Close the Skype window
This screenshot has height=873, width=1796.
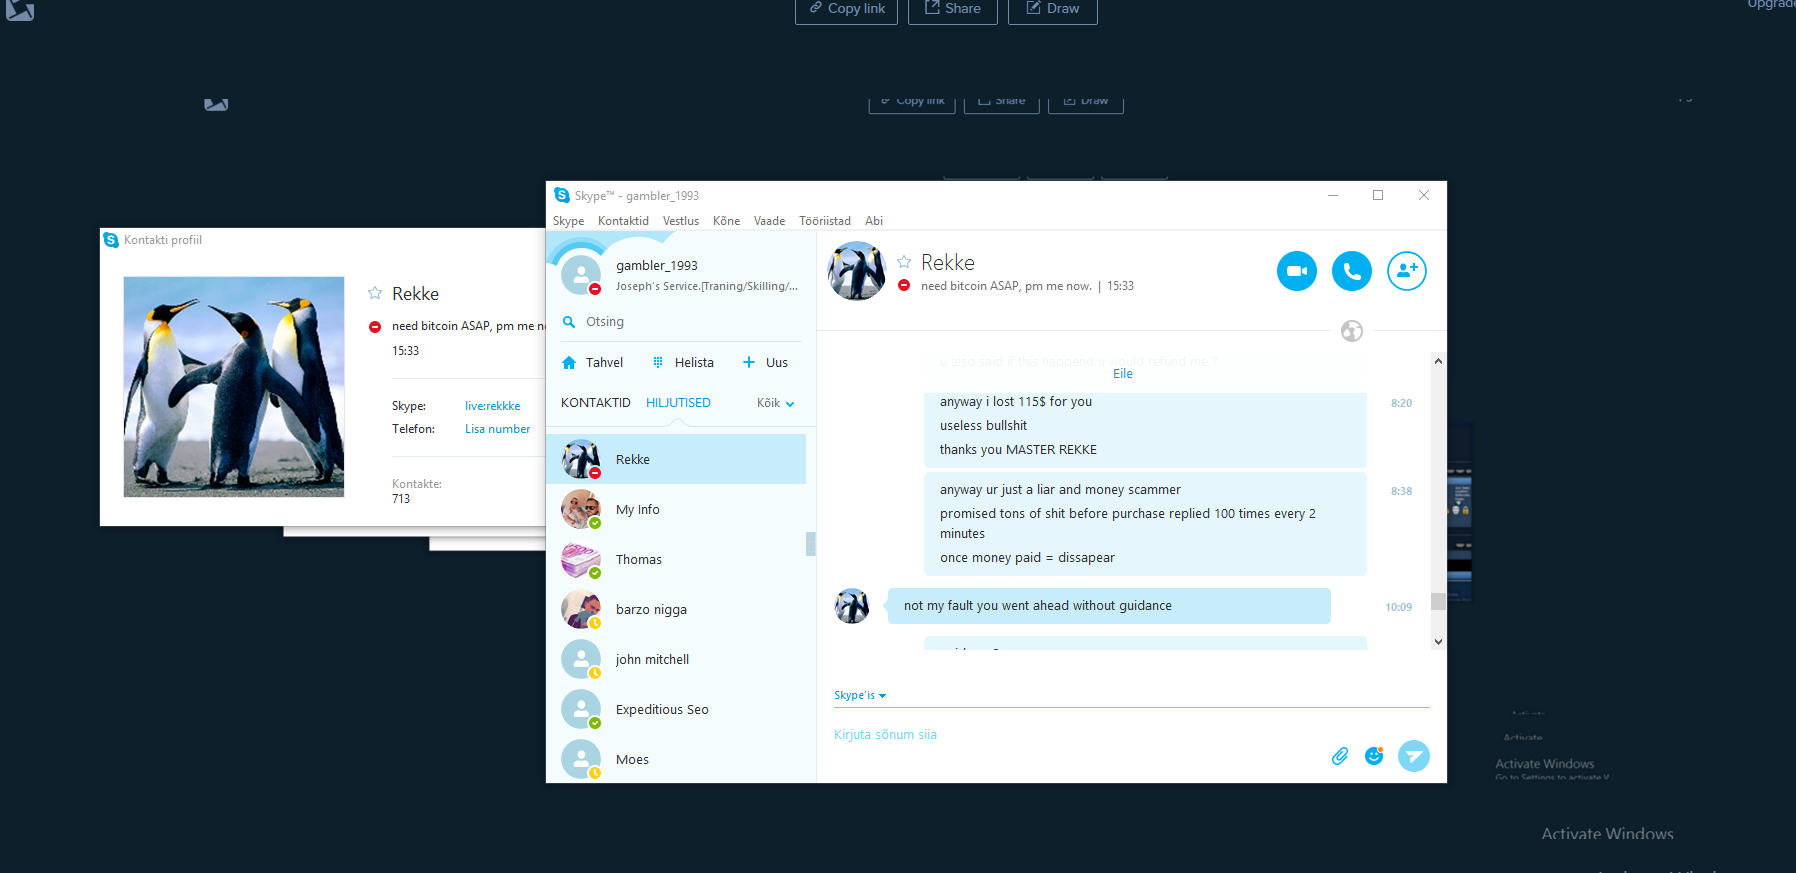1424,195
